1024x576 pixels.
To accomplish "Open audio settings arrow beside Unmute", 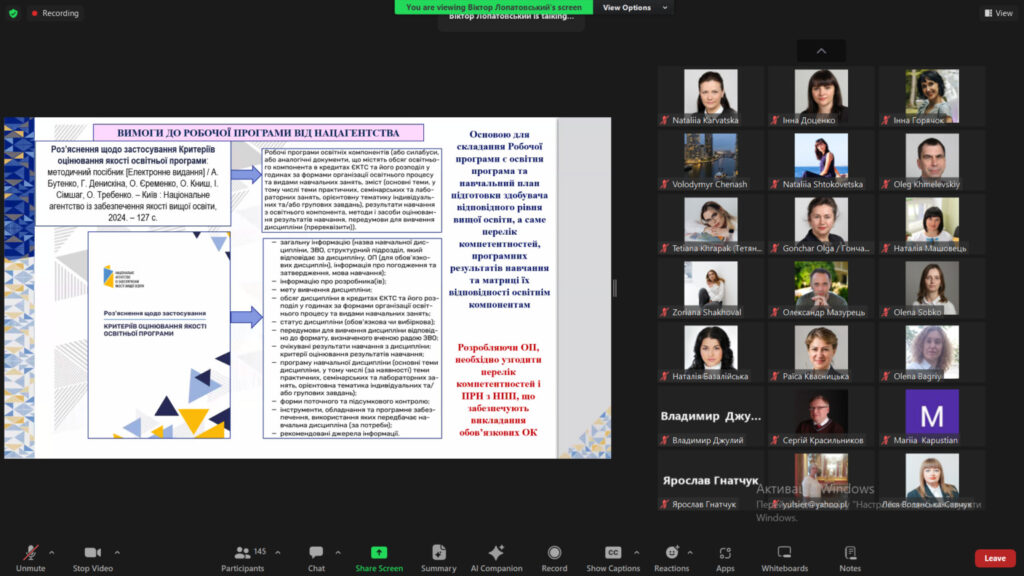I will pos(51,552).
